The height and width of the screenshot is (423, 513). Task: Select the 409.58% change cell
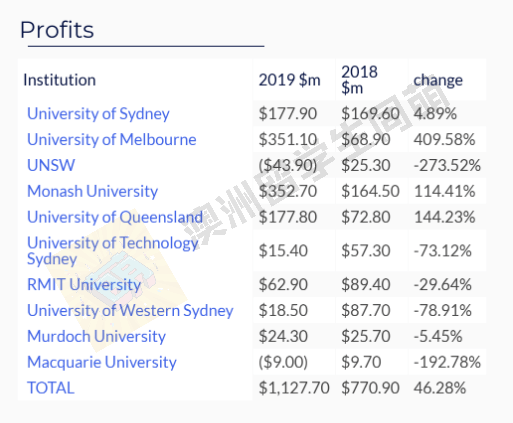(x=444, y=139)
